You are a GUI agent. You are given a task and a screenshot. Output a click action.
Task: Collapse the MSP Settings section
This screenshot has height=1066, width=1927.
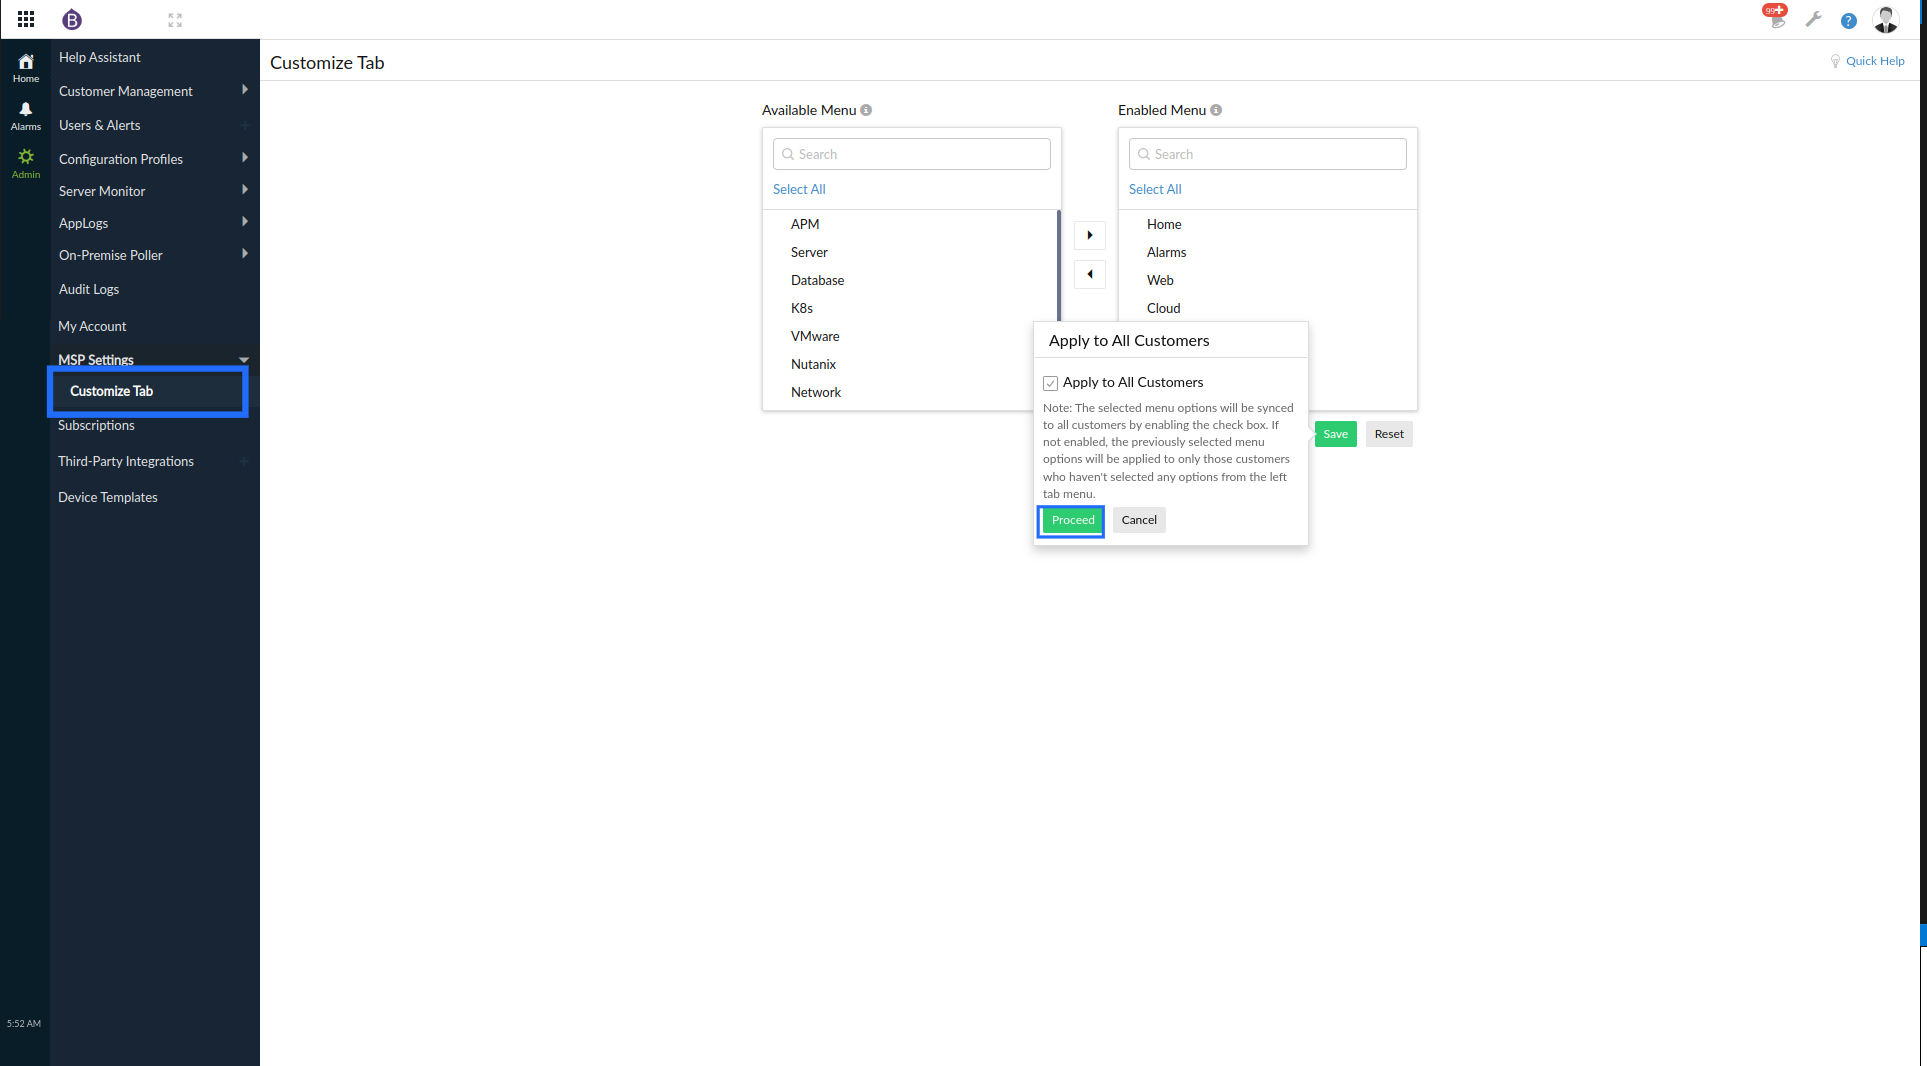coord(96,359)
